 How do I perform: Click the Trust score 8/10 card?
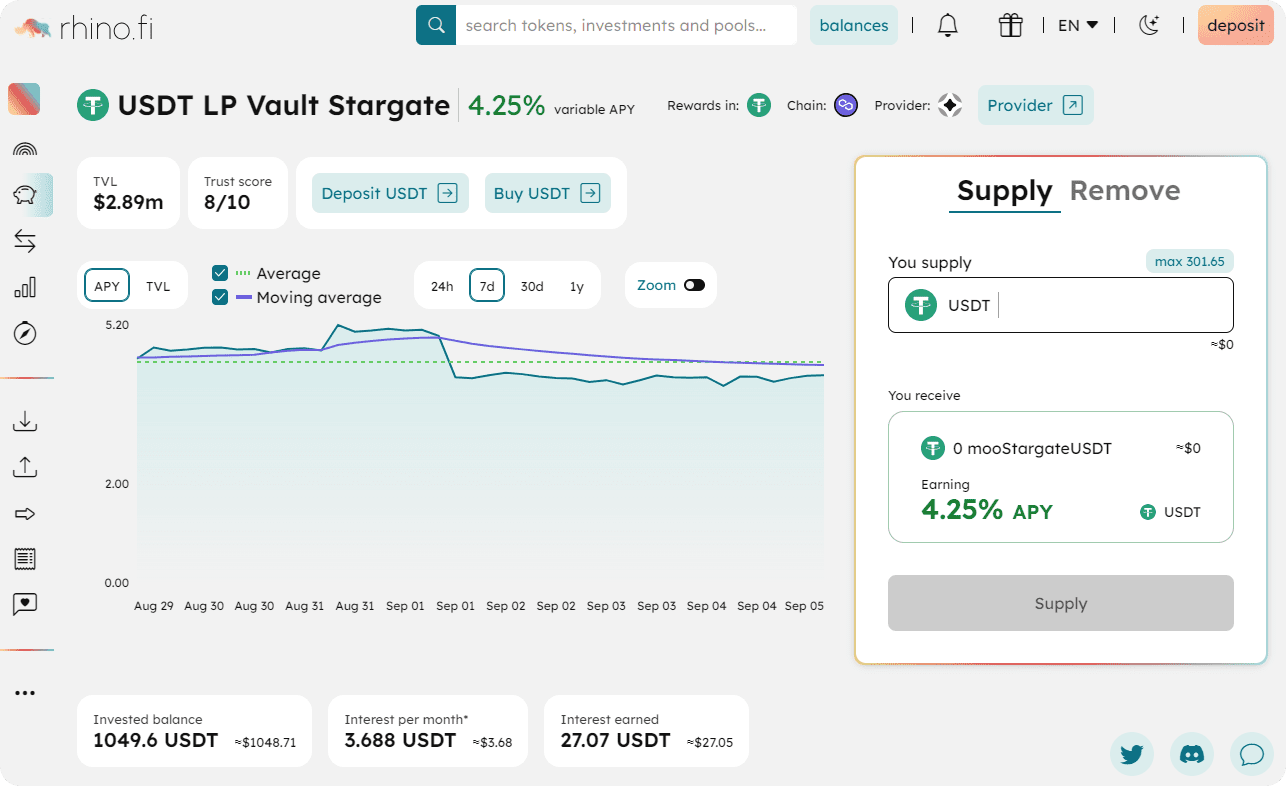coord(238,193)
